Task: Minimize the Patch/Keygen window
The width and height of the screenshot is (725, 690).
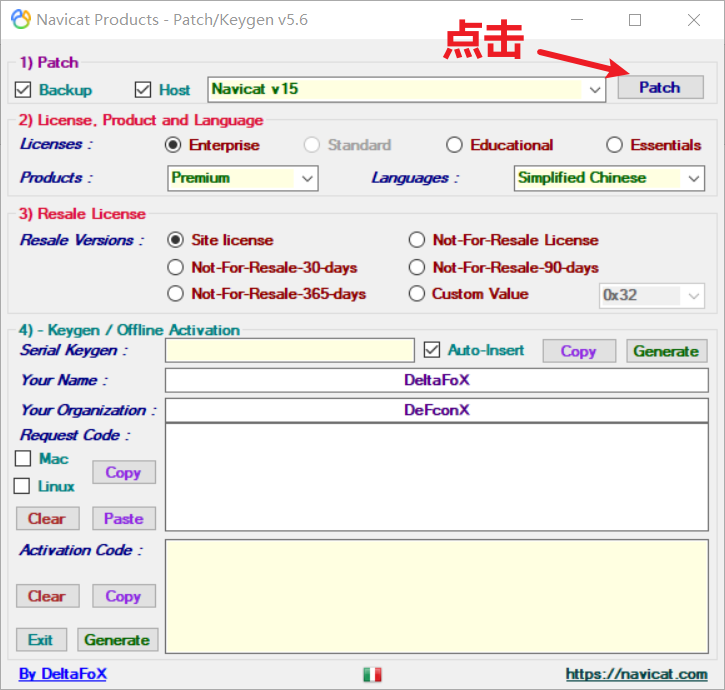Action: click(577, 20)
